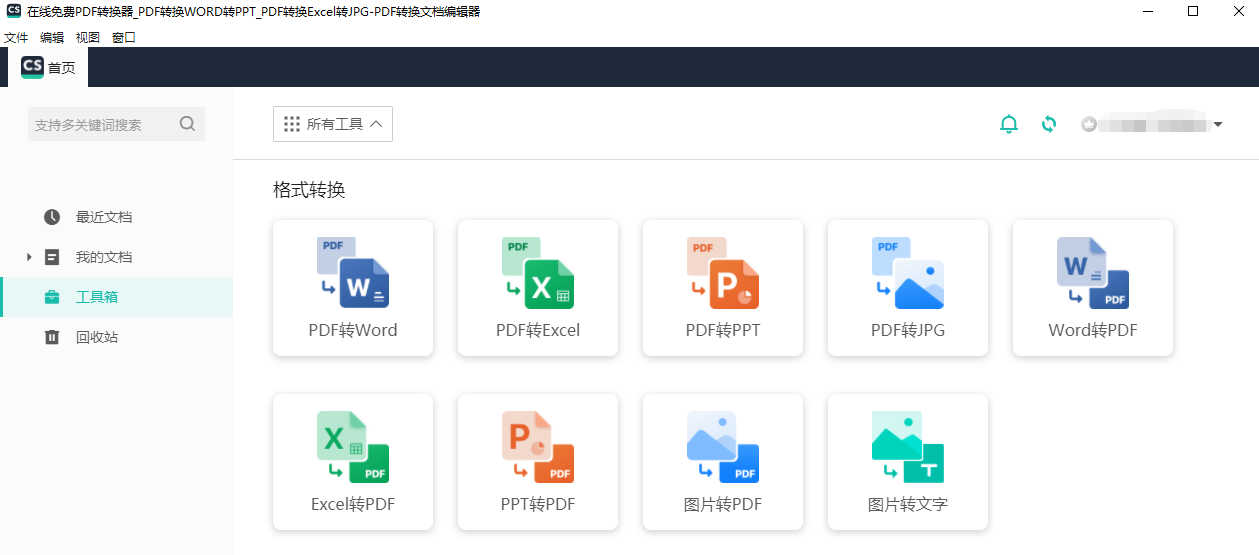Expand the 我的文档 tree arrow
The height and width of the screenshot is (555, 1259).
29,257
